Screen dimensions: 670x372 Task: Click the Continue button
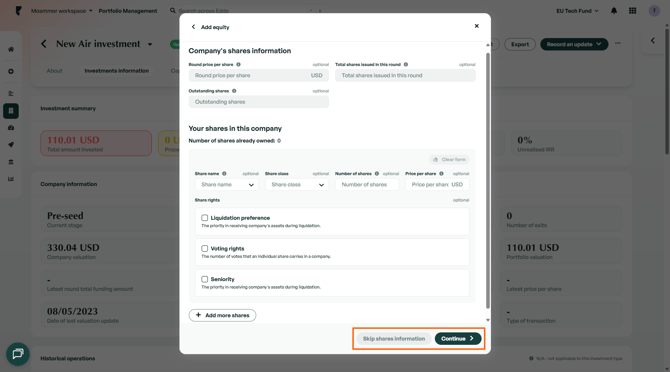pyautogui.click(x=458, y=339)
